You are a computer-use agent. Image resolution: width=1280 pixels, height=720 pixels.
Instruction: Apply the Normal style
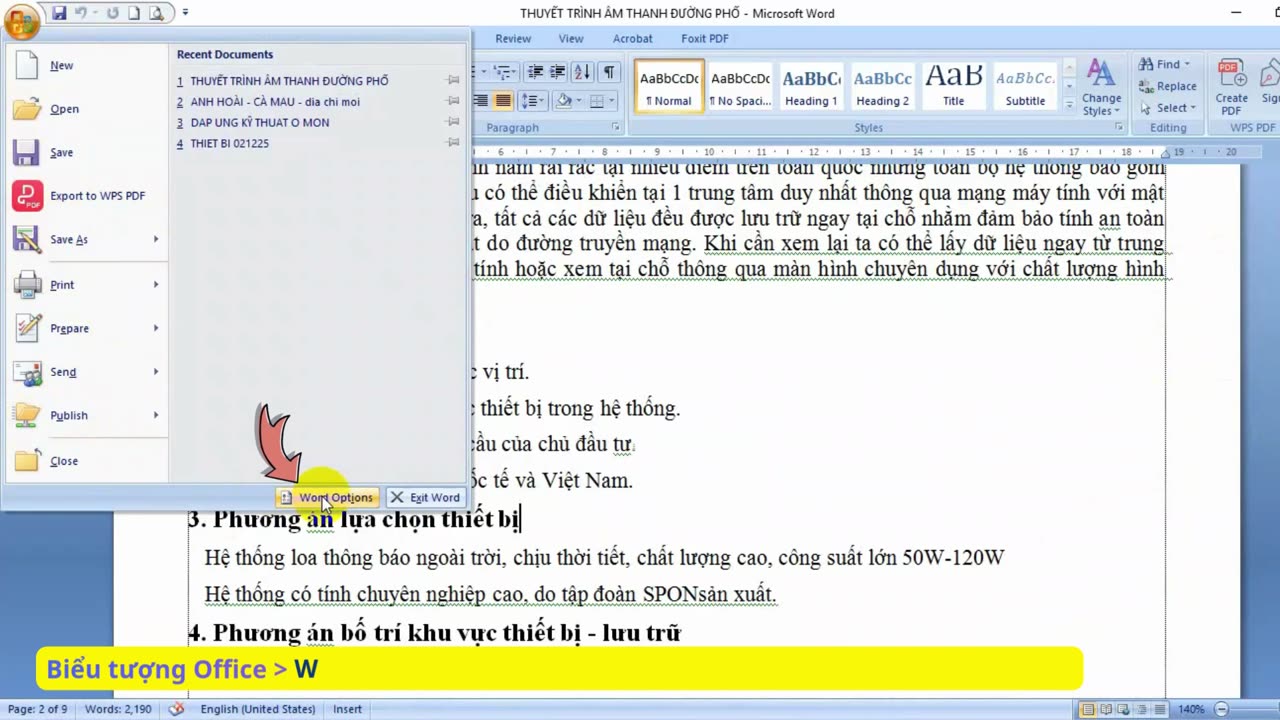pos(669,86)
